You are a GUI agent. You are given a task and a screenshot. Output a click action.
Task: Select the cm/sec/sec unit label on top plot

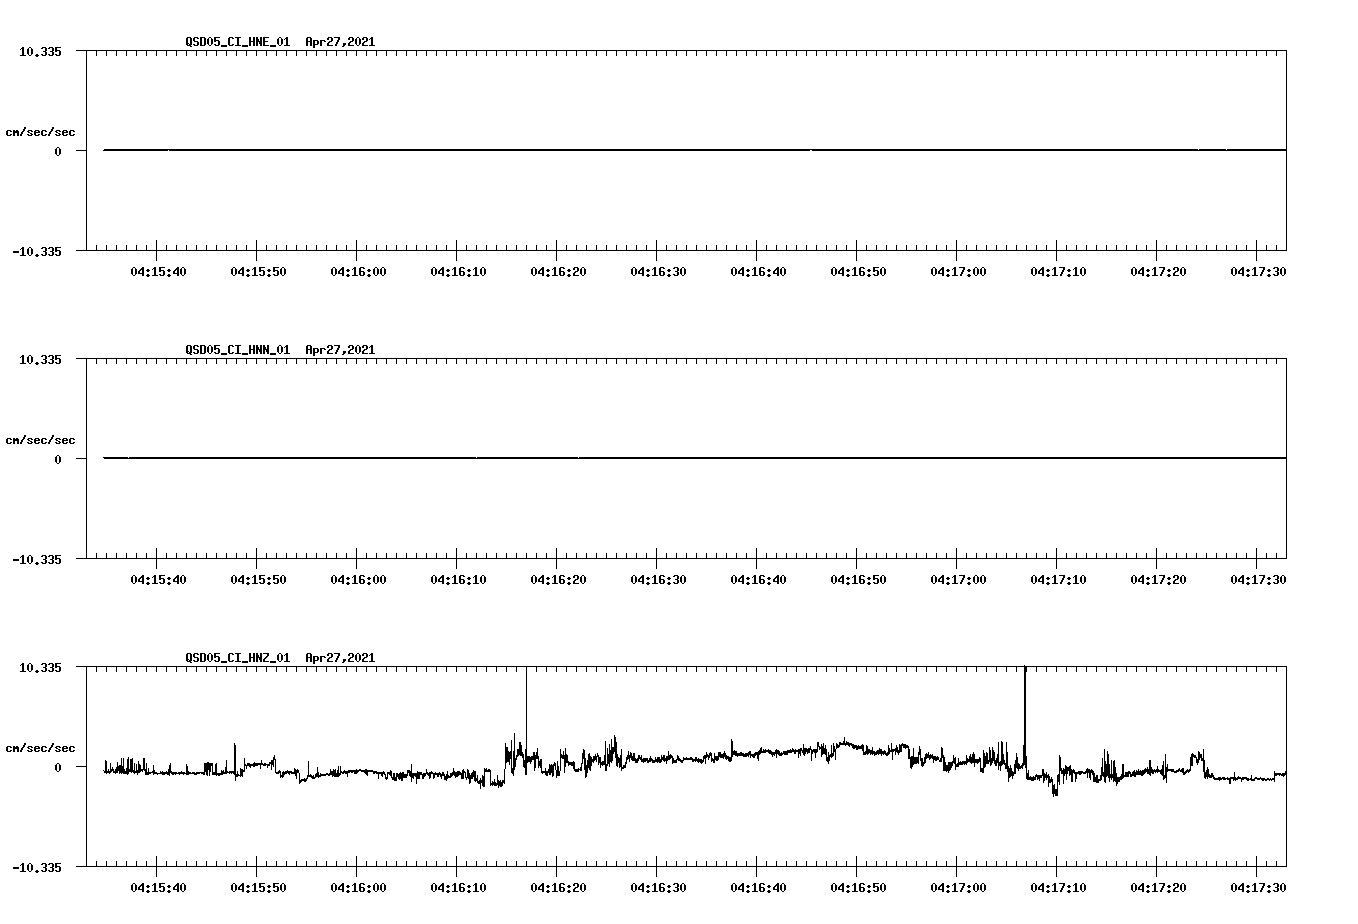pos(41,130)
